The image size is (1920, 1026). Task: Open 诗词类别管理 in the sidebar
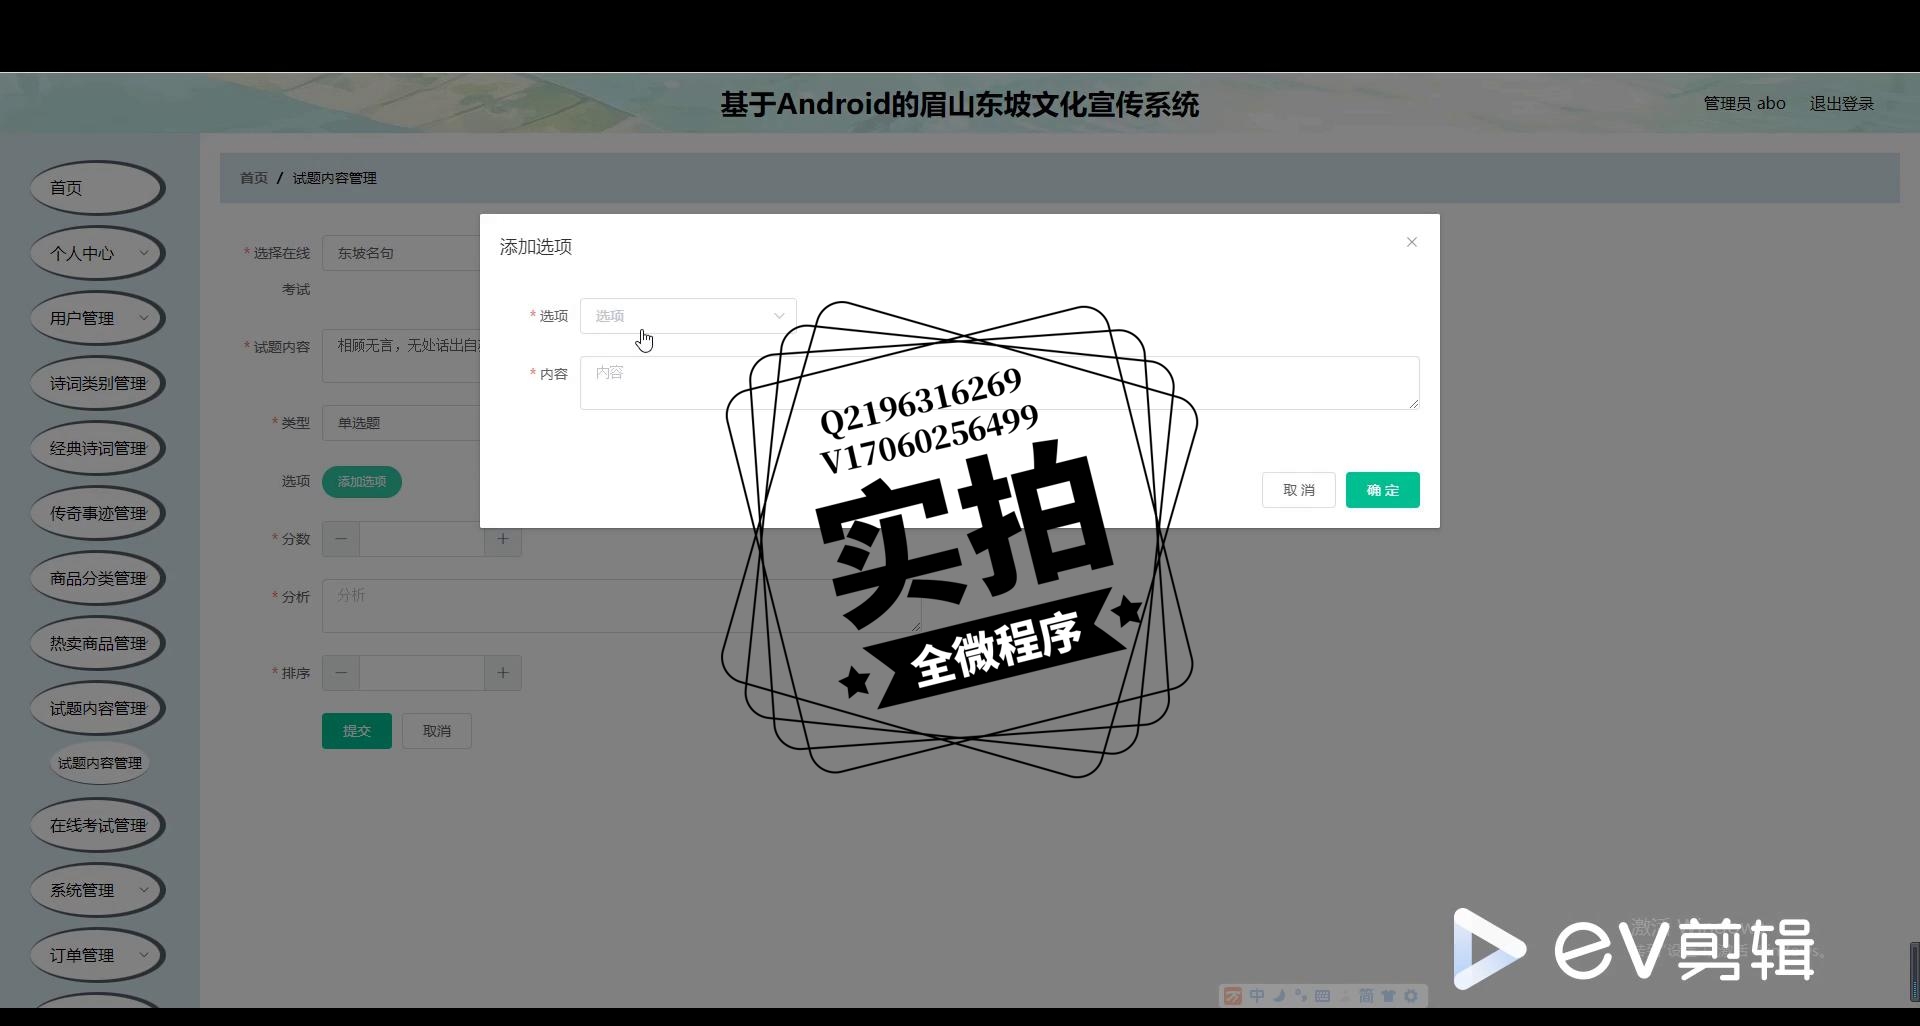pos(97,383)
